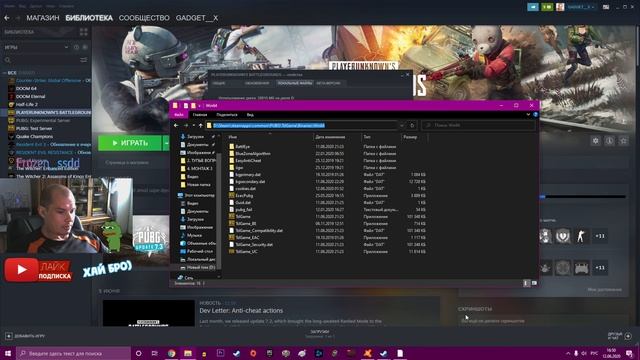Open Сеть network in Explorer sidebar
This screenshot has width=640, height=360.
(186, 278)
